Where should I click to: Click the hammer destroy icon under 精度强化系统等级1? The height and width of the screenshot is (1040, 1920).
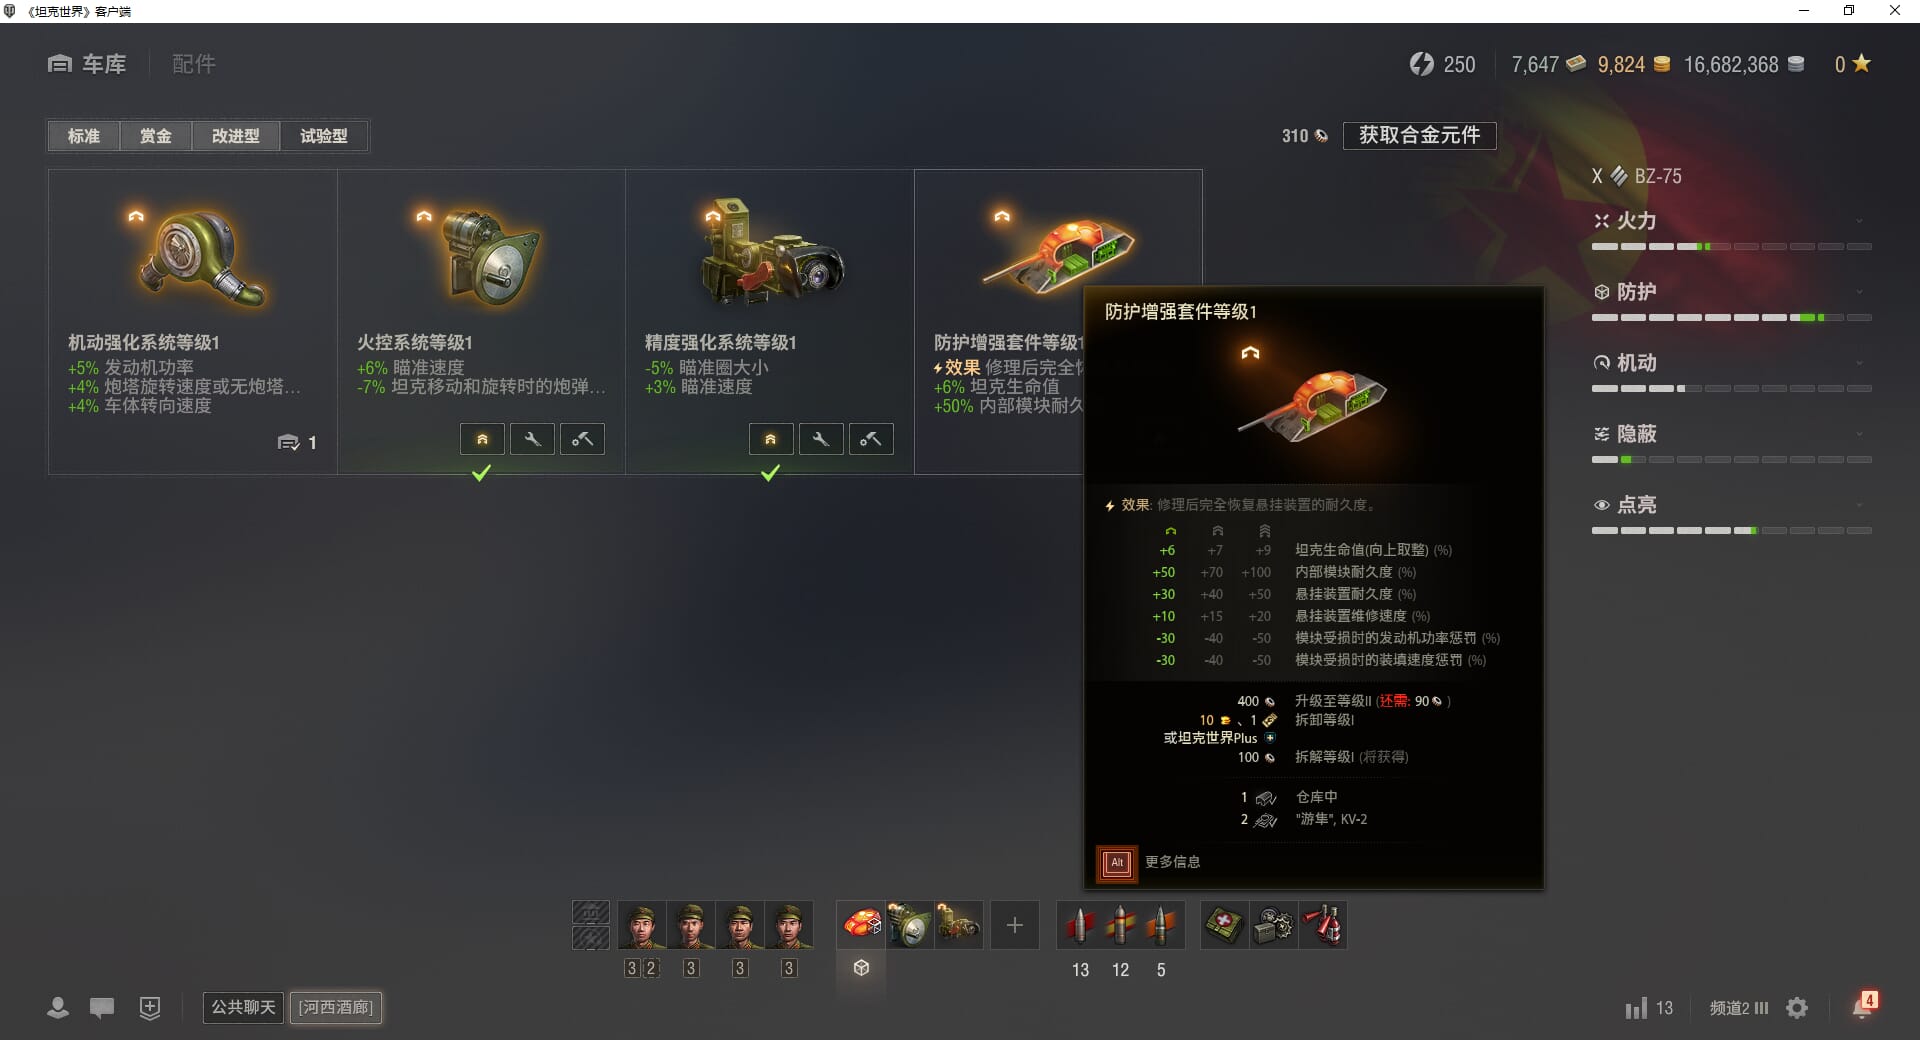pos(871,439)
